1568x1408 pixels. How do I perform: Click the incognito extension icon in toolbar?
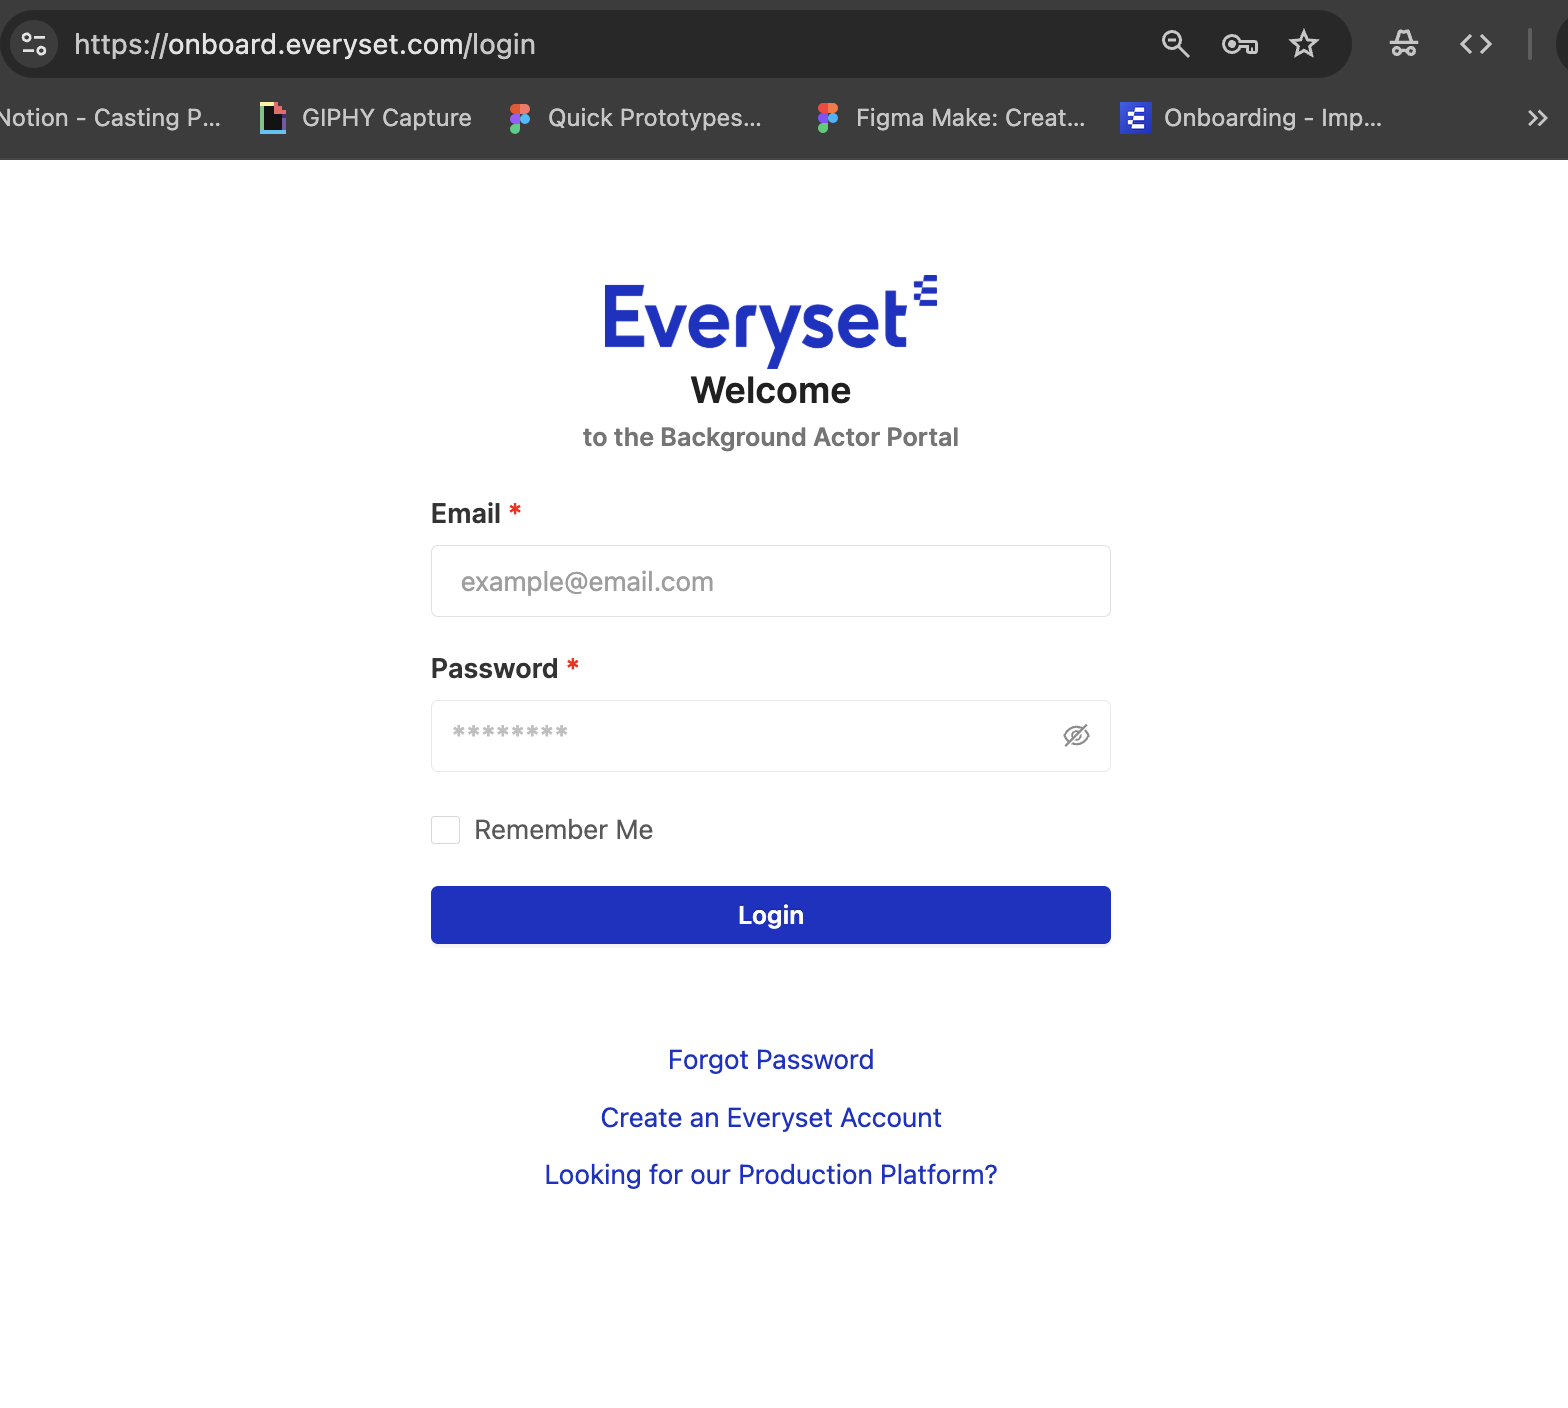[1404, 44]
